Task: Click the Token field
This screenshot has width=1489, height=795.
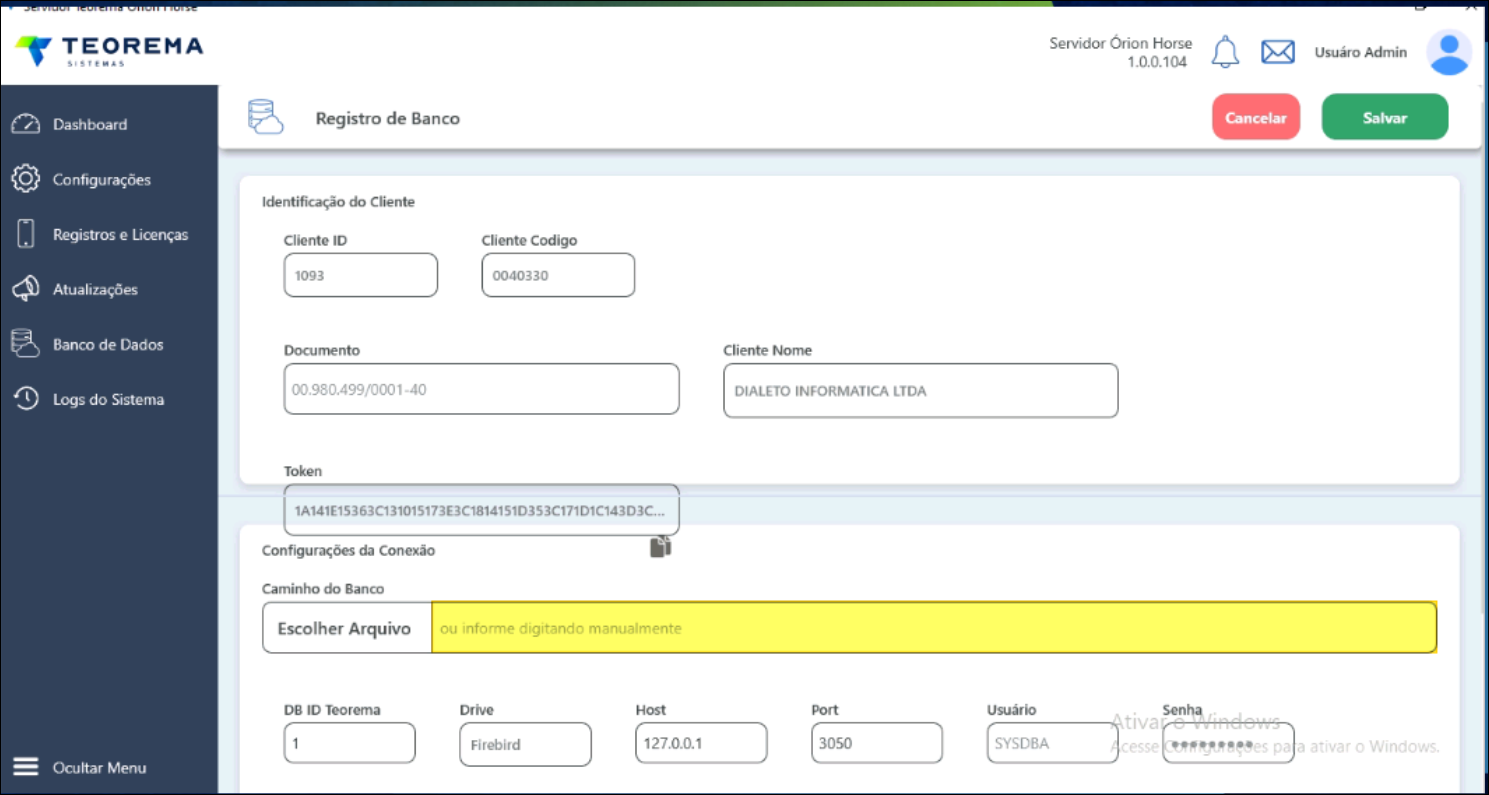Action: (x=481, y=510)
